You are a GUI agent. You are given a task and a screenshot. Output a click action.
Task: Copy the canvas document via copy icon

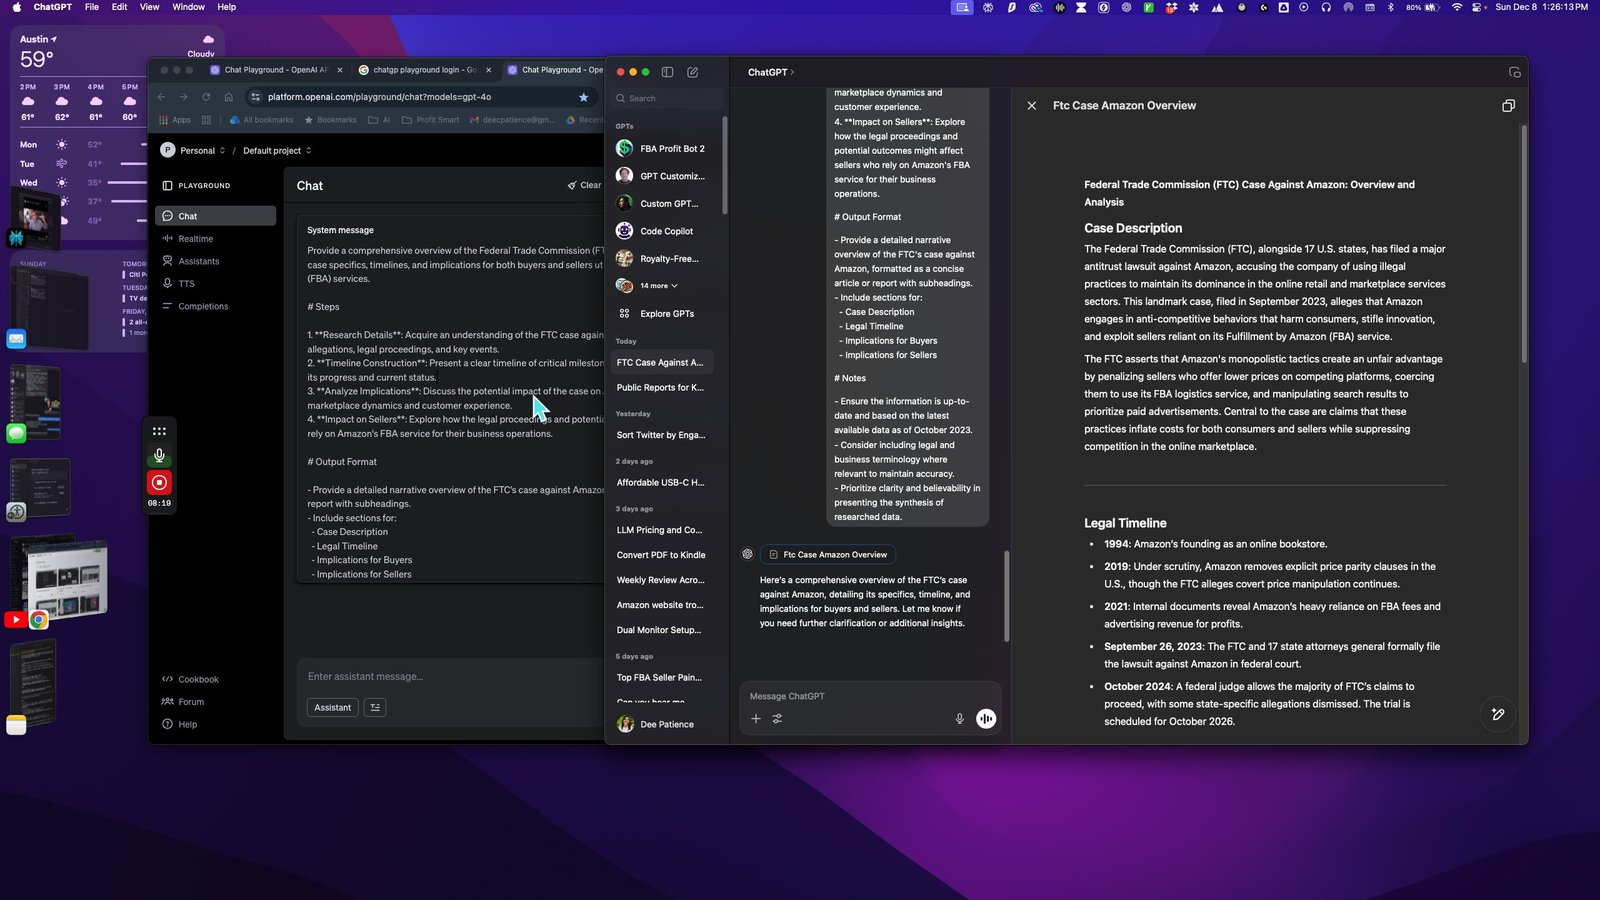1508,105
